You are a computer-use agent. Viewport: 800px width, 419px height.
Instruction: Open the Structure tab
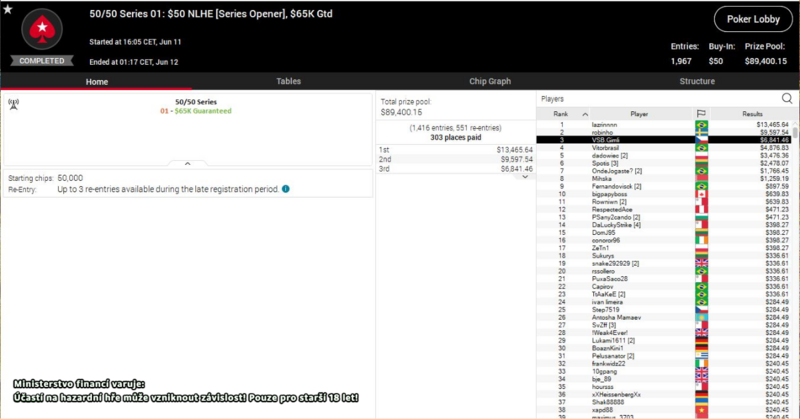point(697,81)
